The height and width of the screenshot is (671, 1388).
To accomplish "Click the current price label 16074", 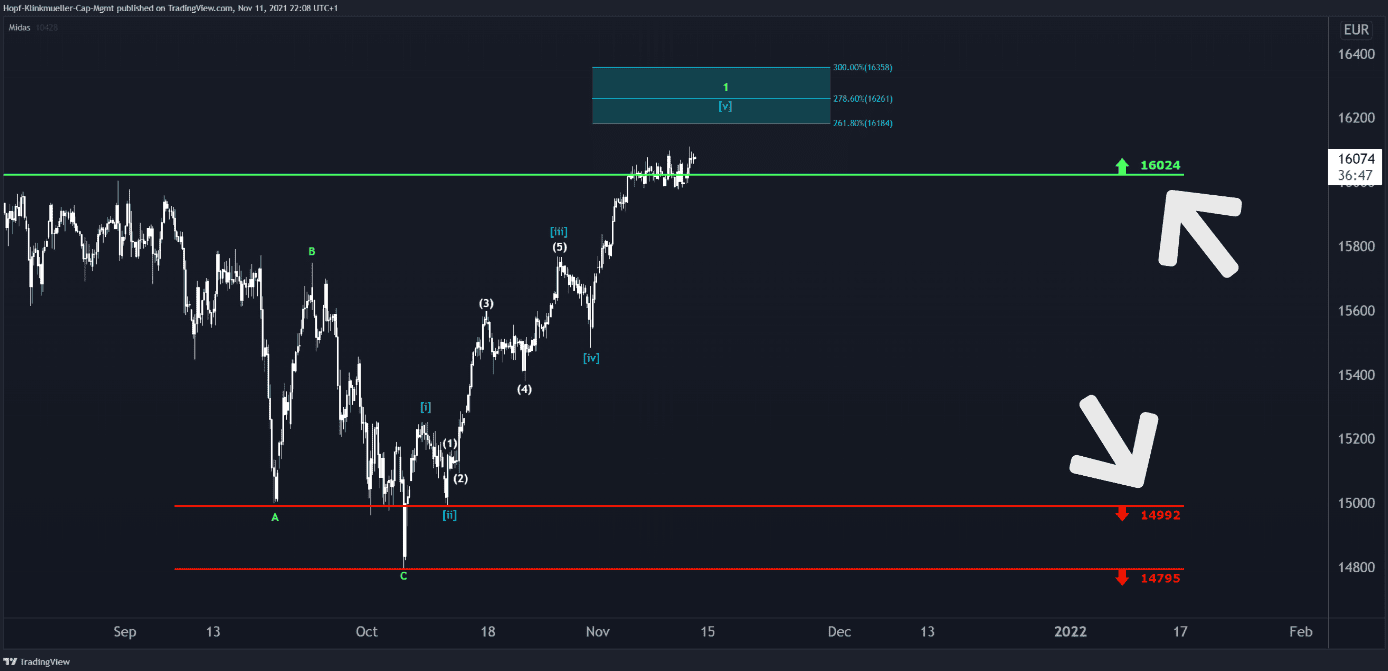I will pos(1357,159).
